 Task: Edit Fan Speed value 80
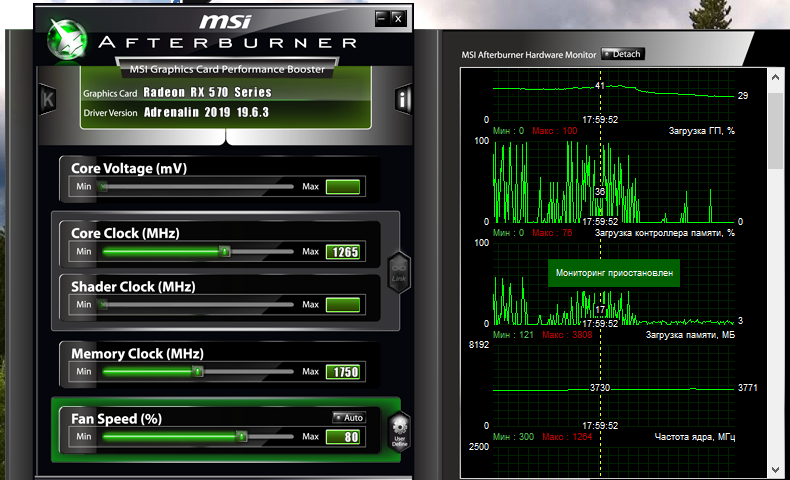click(x=343, y=437)
